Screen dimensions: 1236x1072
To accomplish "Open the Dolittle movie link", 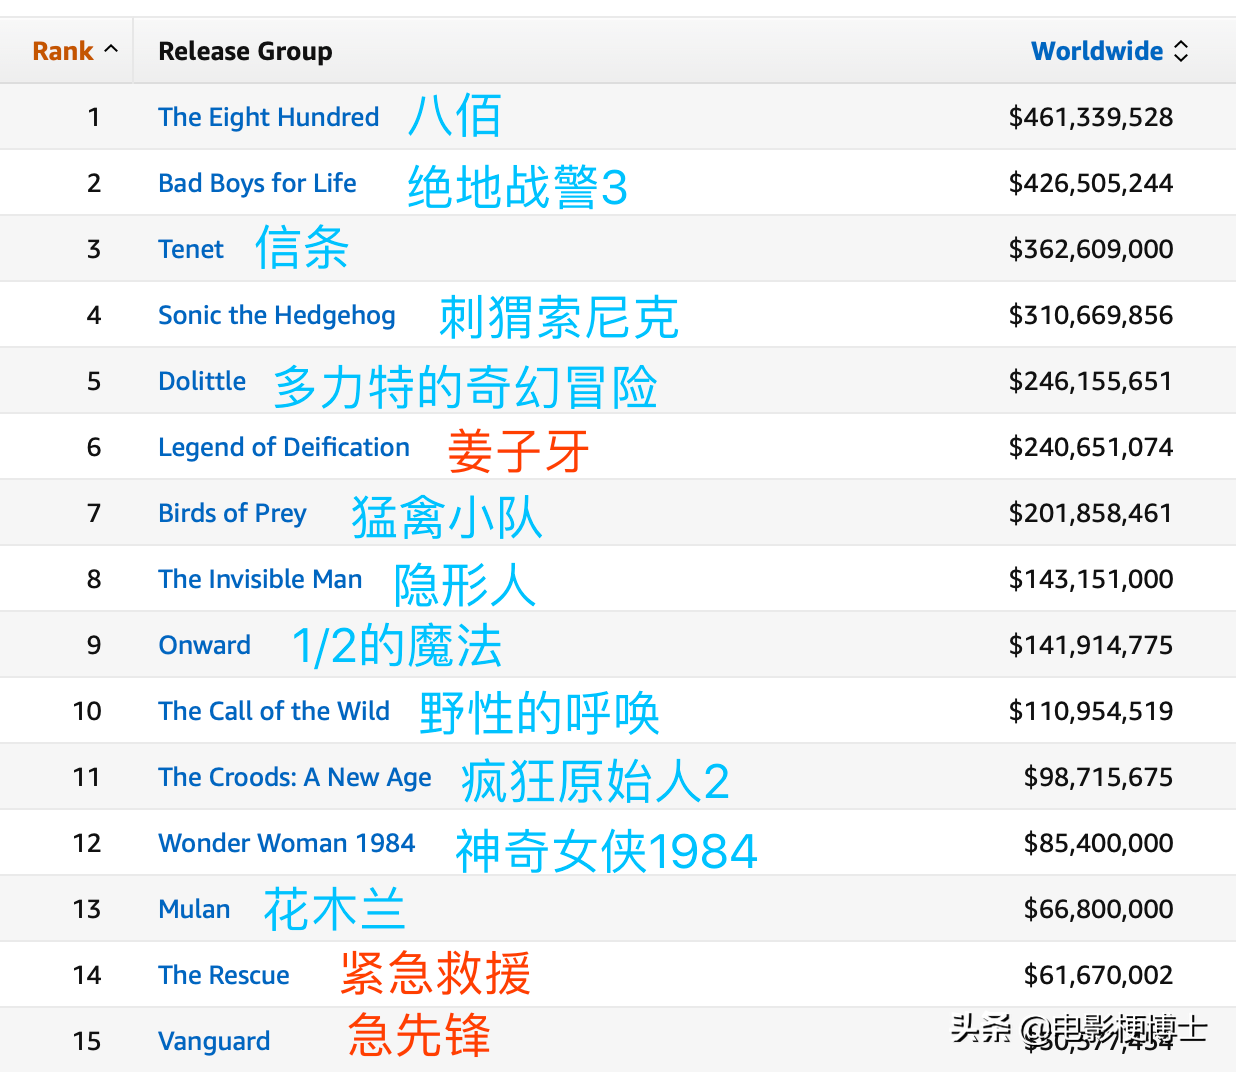I will pos(202,381).
